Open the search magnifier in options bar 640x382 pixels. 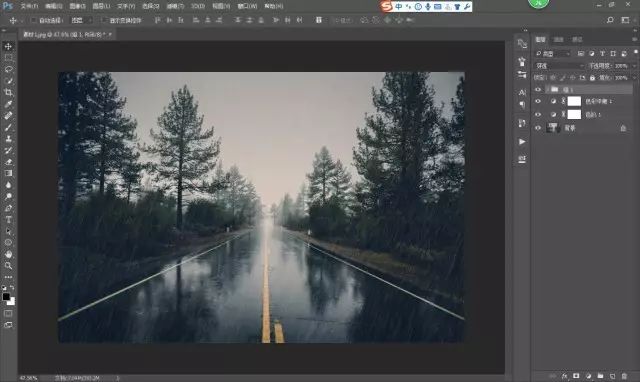pyautogui.click(x=610, y=20)
